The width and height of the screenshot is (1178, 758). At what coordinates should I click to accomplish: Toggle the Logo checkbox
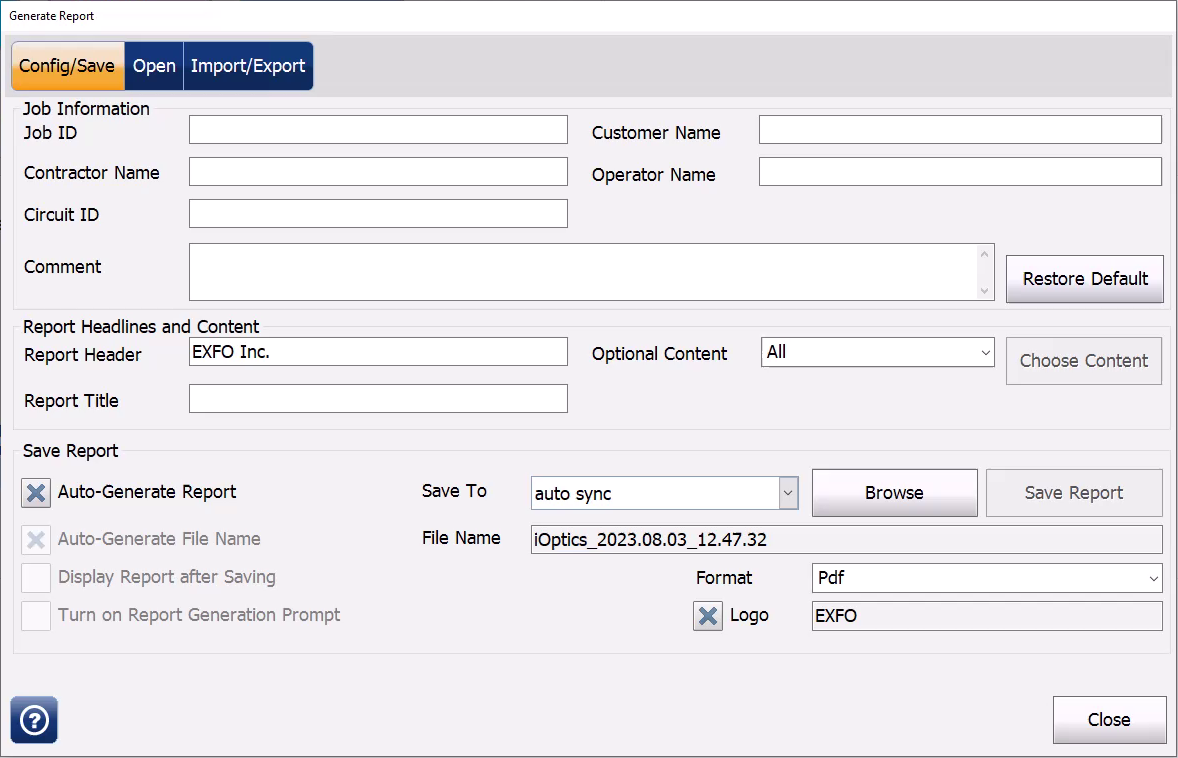708,616
